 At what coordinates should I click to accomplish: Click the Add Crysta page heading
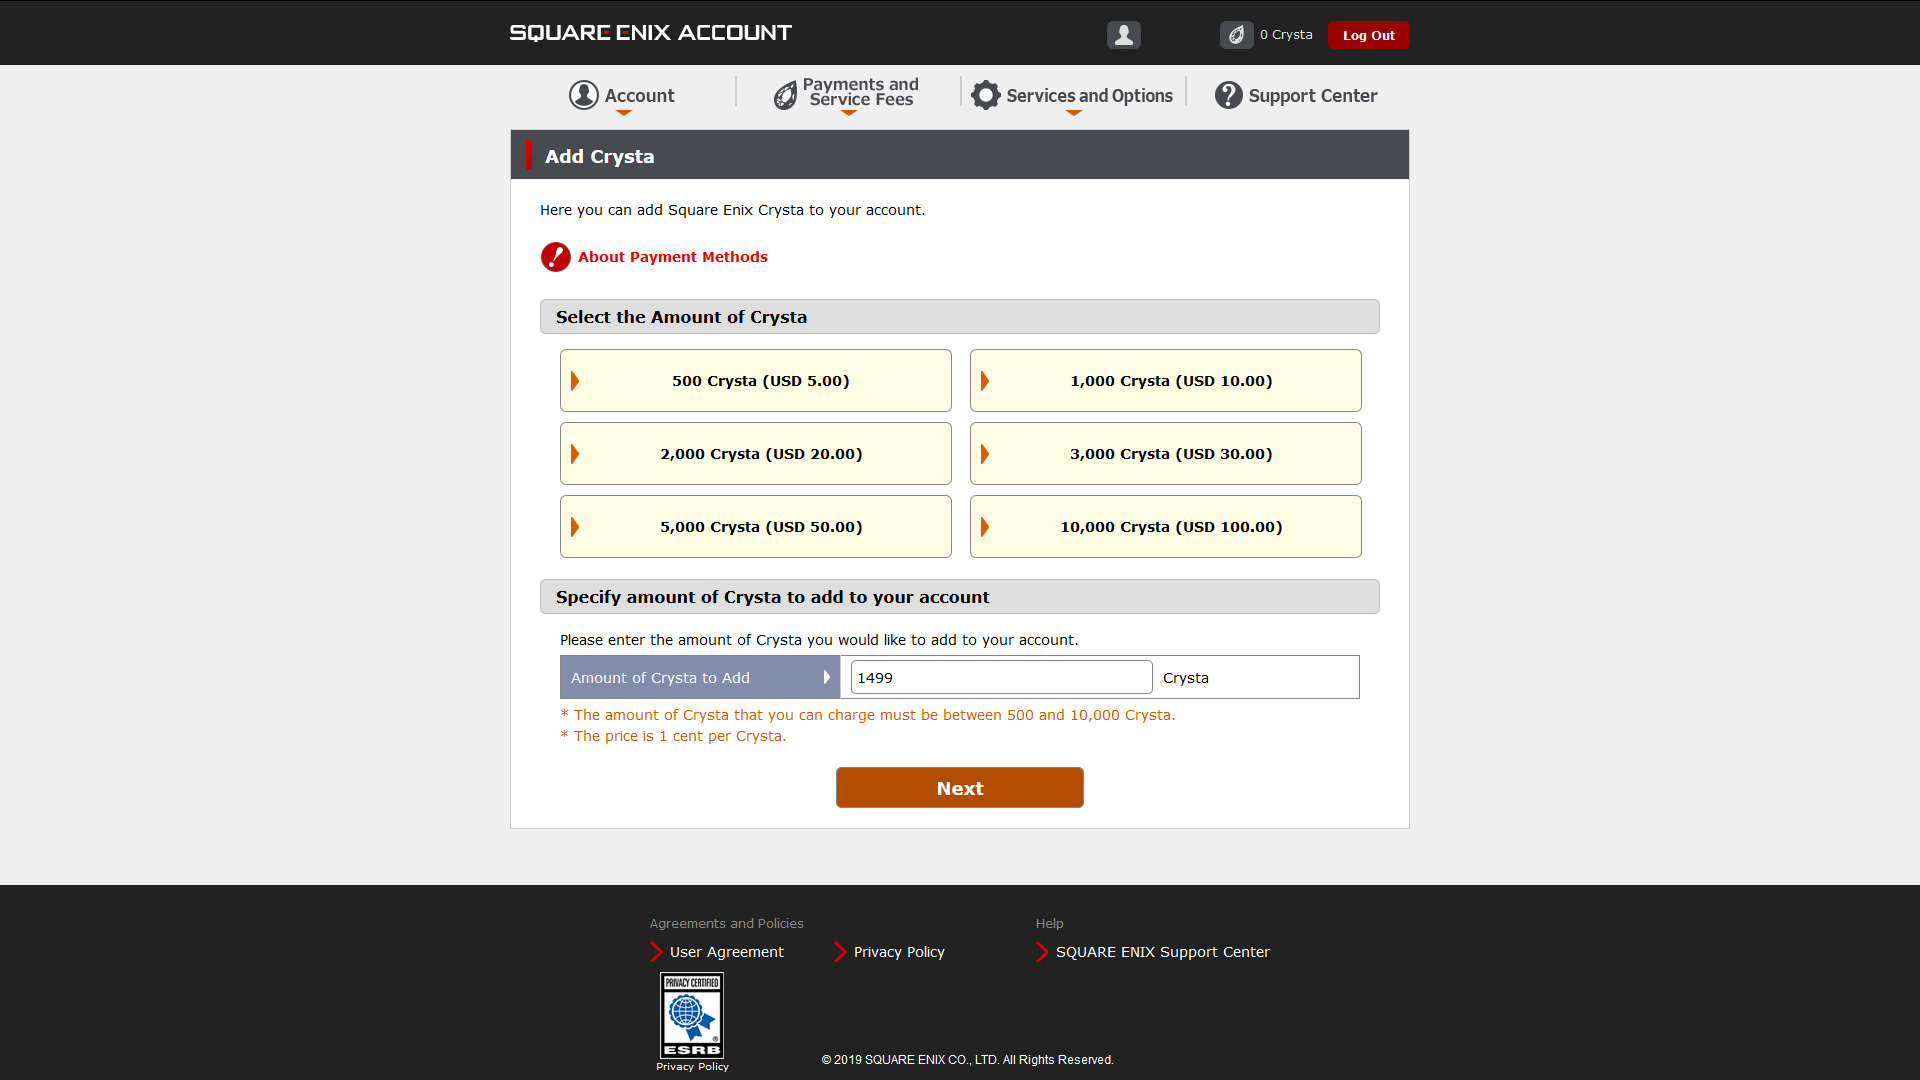click(x=600, y=156)
